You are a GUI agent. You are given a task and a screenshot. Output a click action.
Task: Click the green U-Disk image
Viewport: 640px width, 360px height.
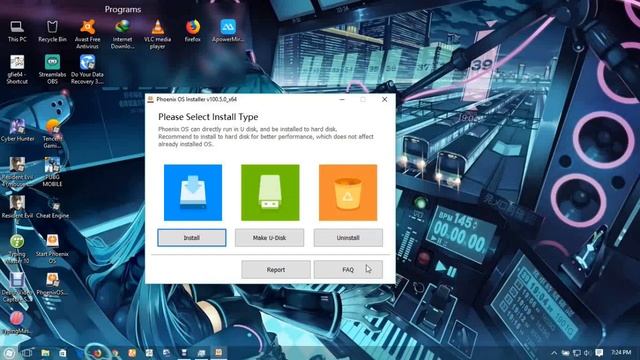click(x=270, y=193)
